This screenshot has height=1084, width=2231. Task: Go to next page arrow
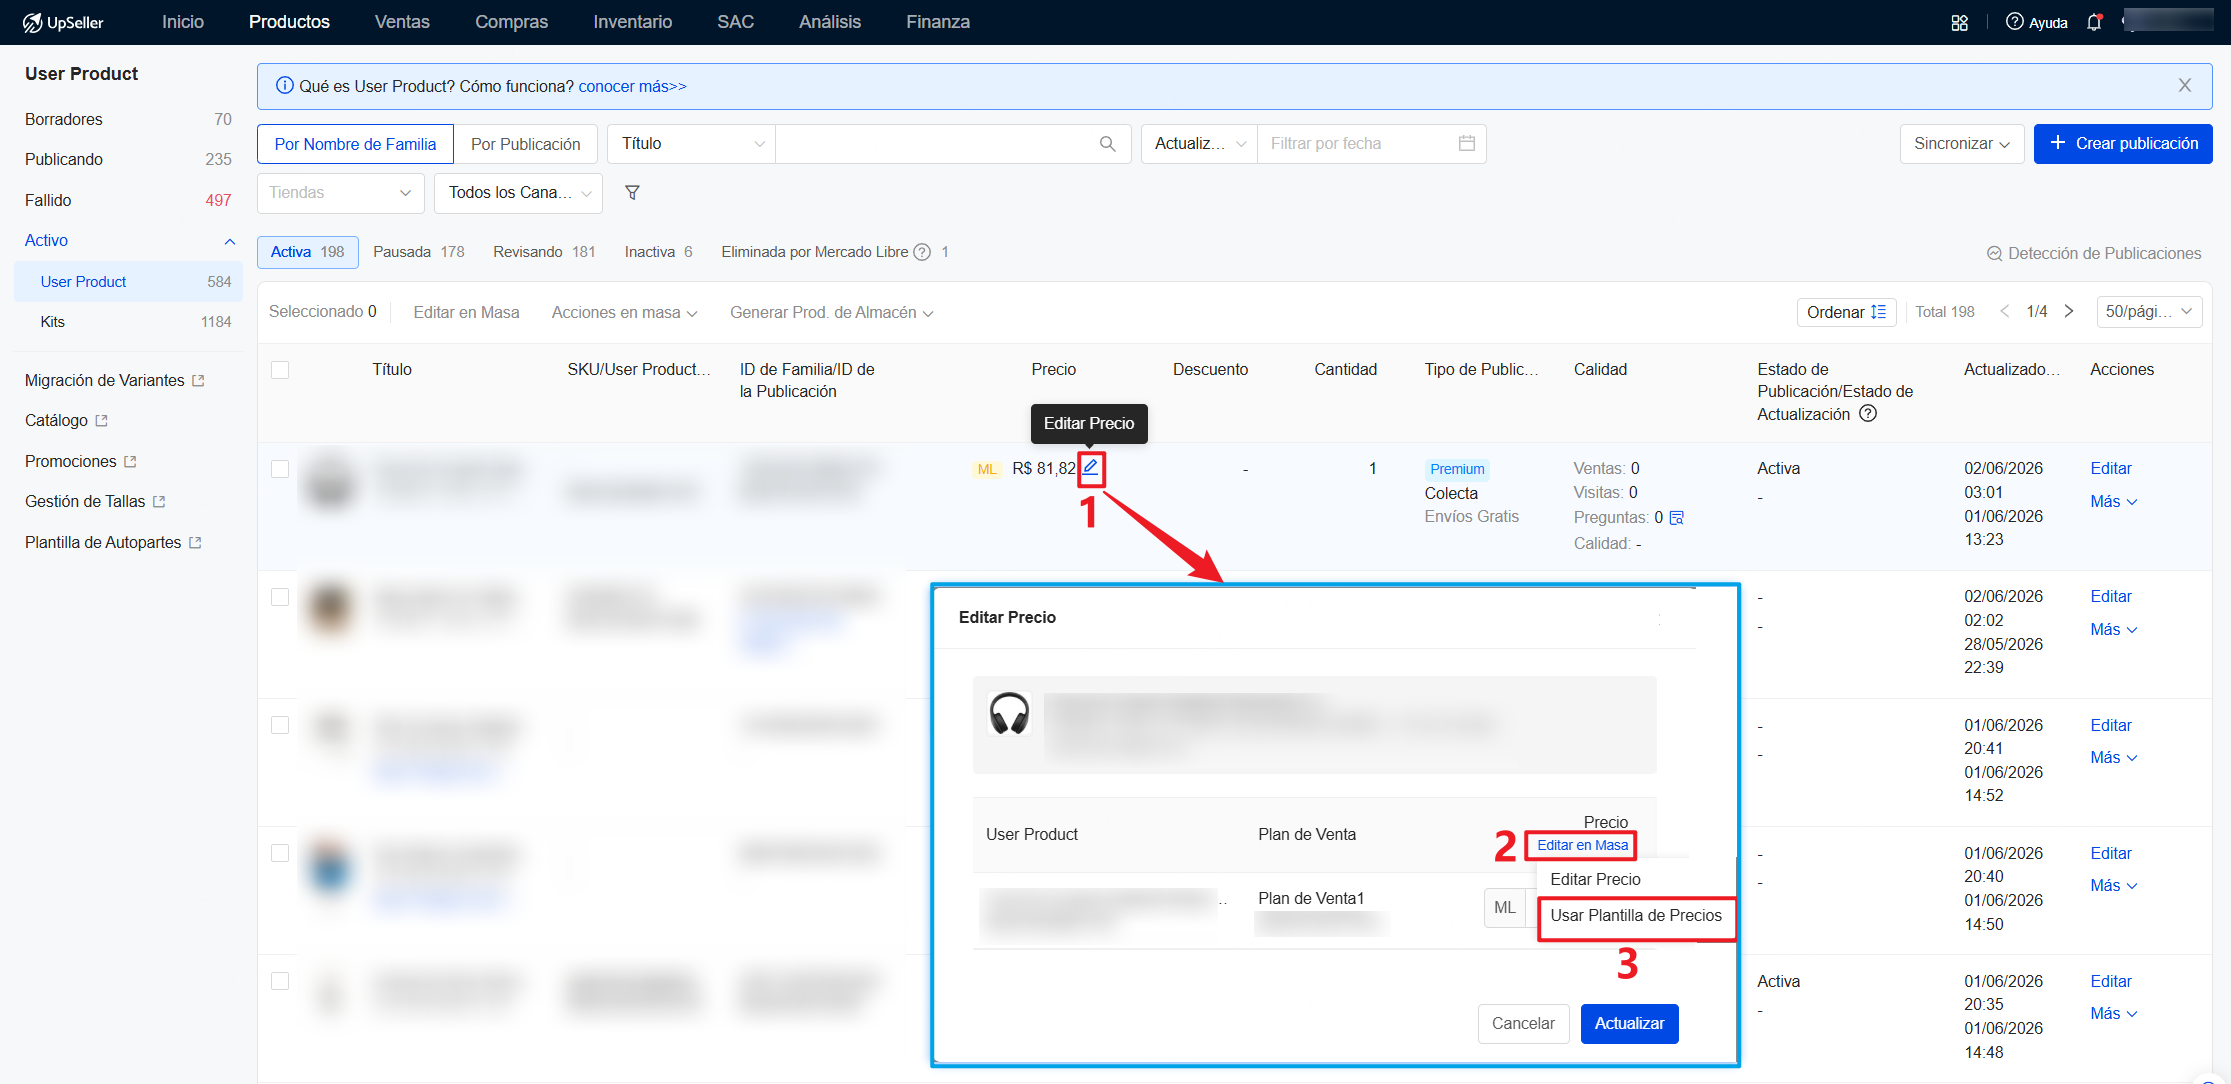2069,312
